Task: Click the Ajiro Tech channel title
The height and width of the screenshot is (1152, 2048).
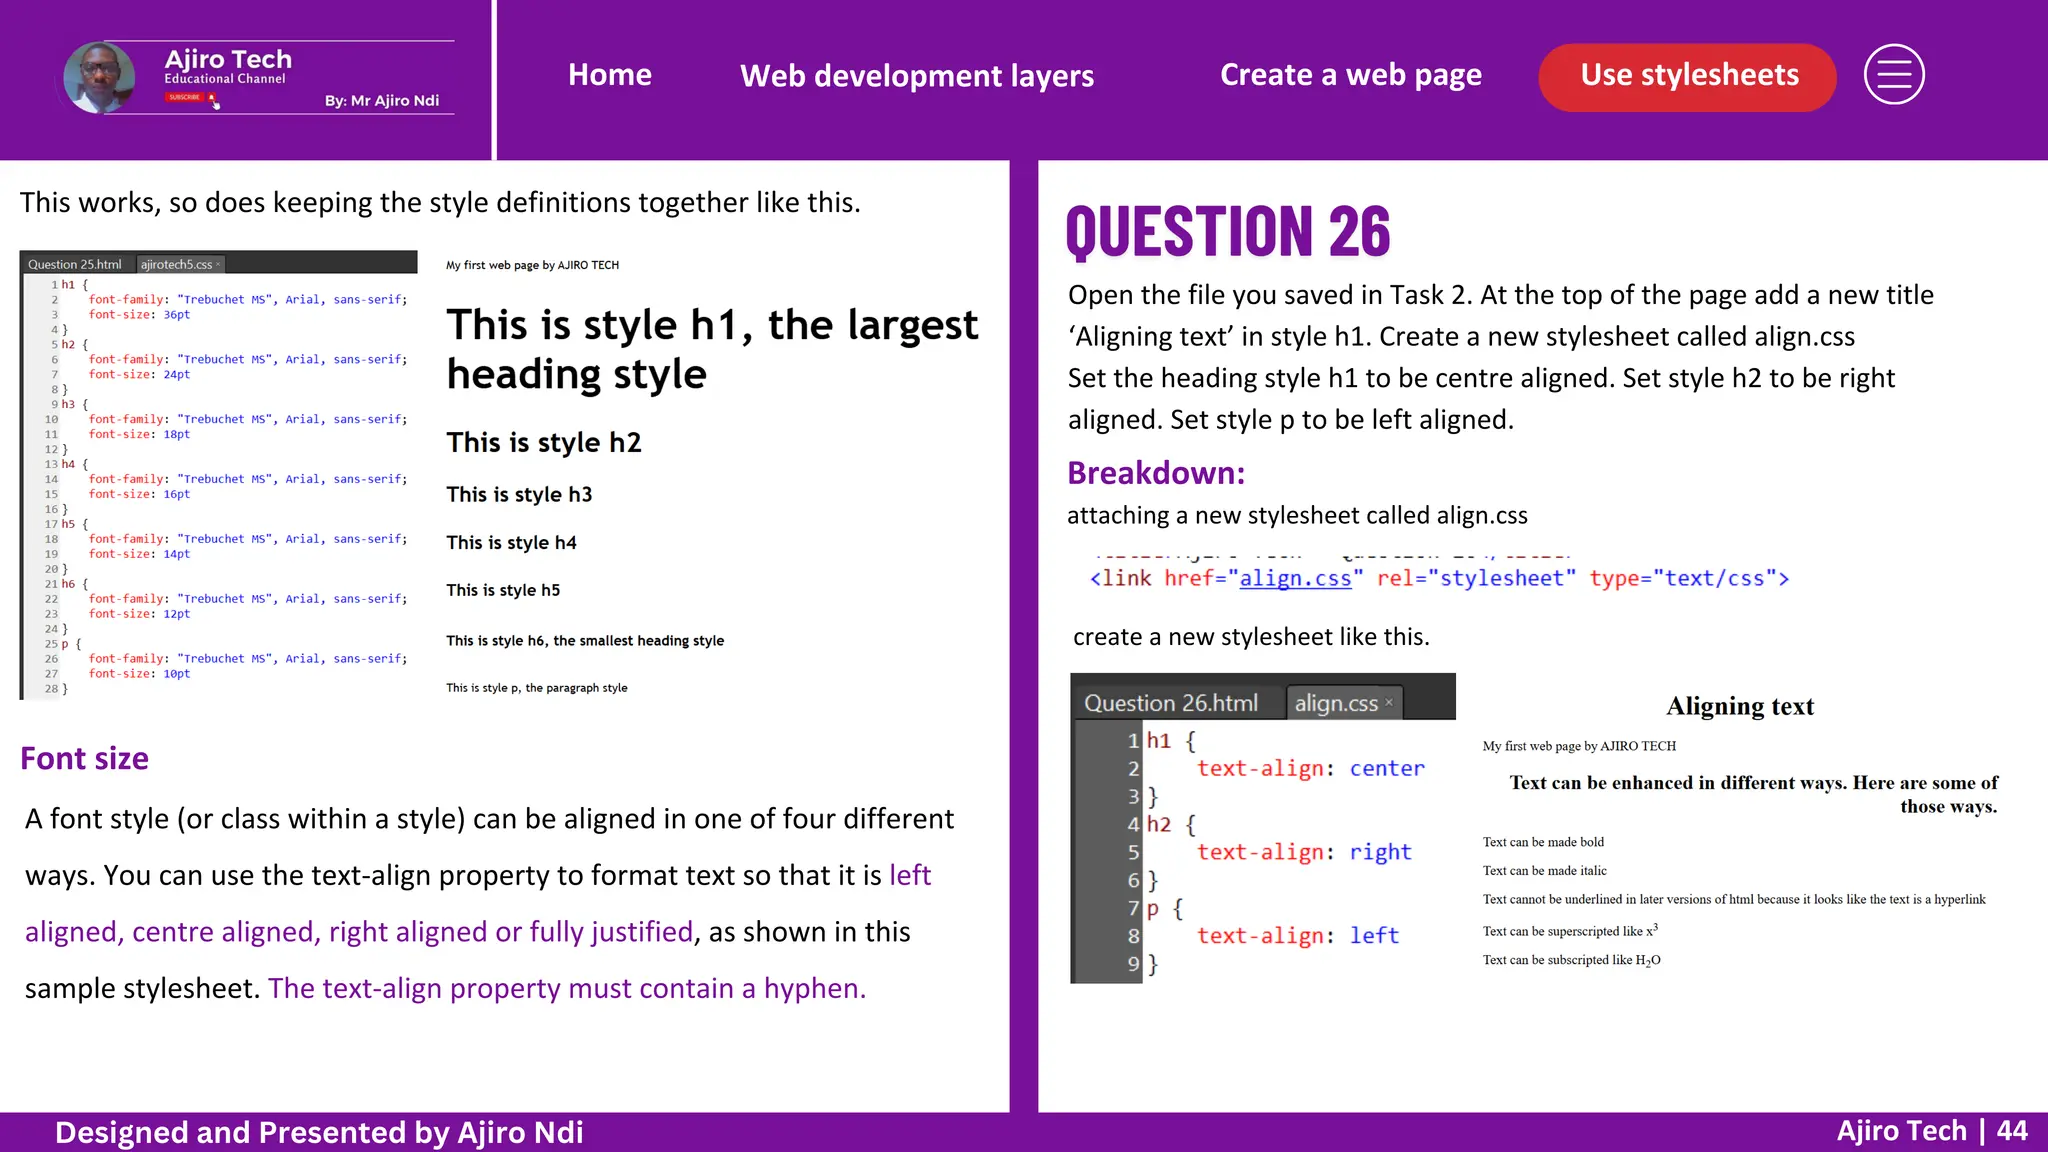Action: click(228, 59)
